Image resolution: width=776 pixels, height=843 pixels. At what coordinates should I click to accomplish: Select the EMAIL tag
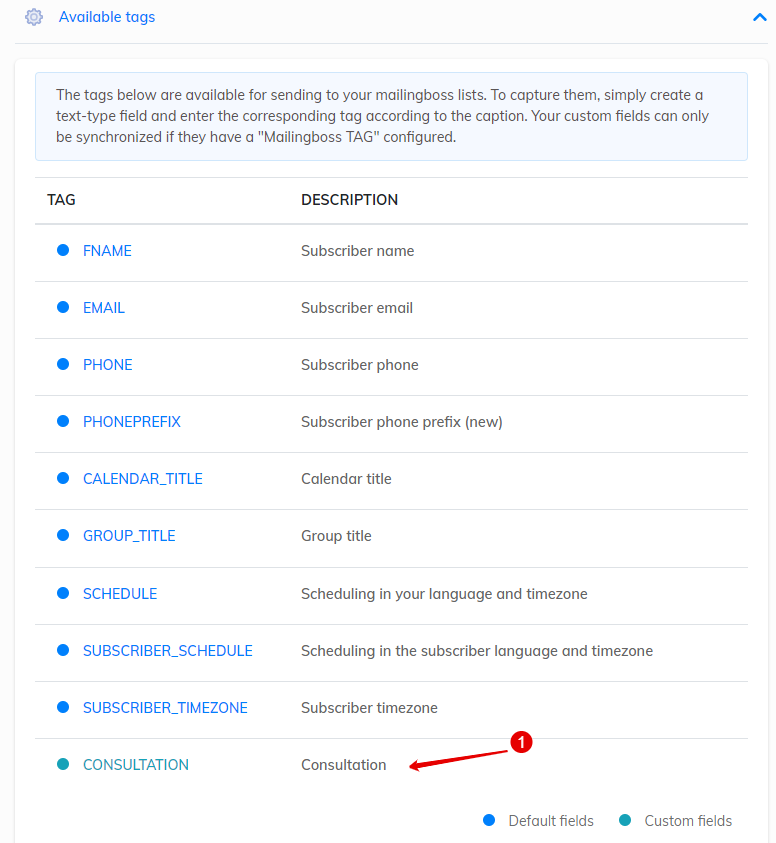104,308
